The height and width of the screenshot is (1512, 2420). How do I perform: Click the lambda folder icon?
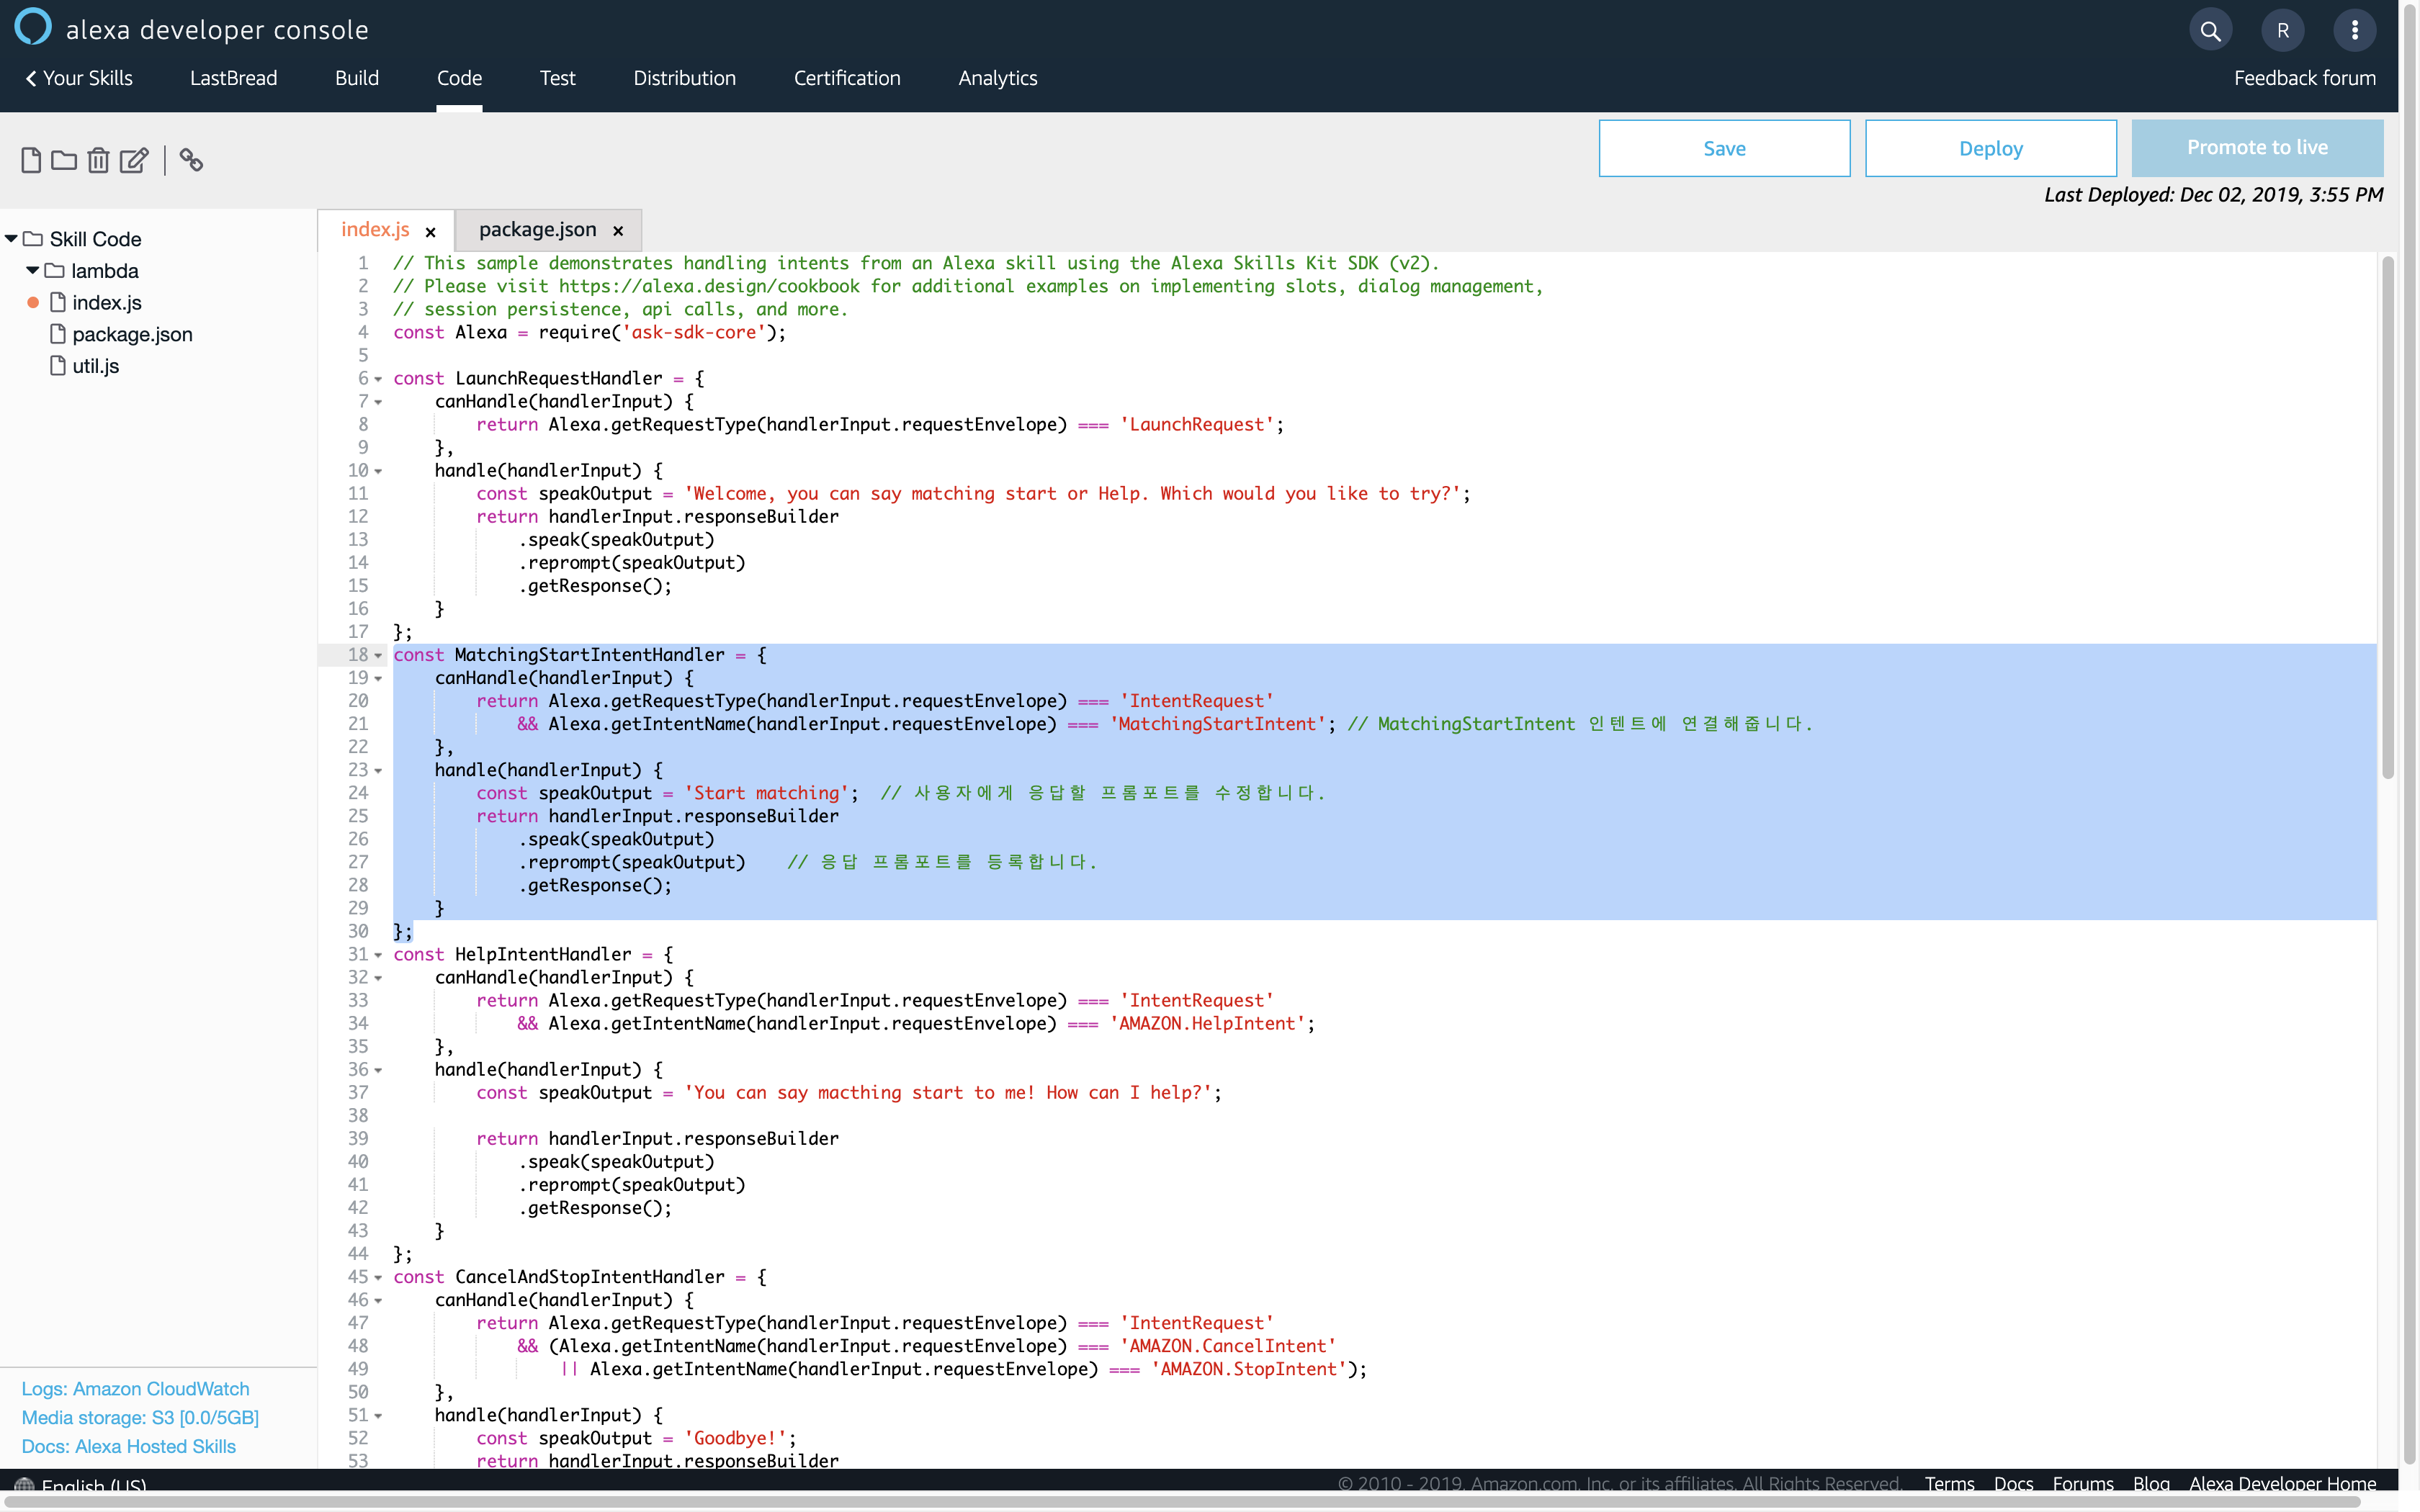(55, 271)
